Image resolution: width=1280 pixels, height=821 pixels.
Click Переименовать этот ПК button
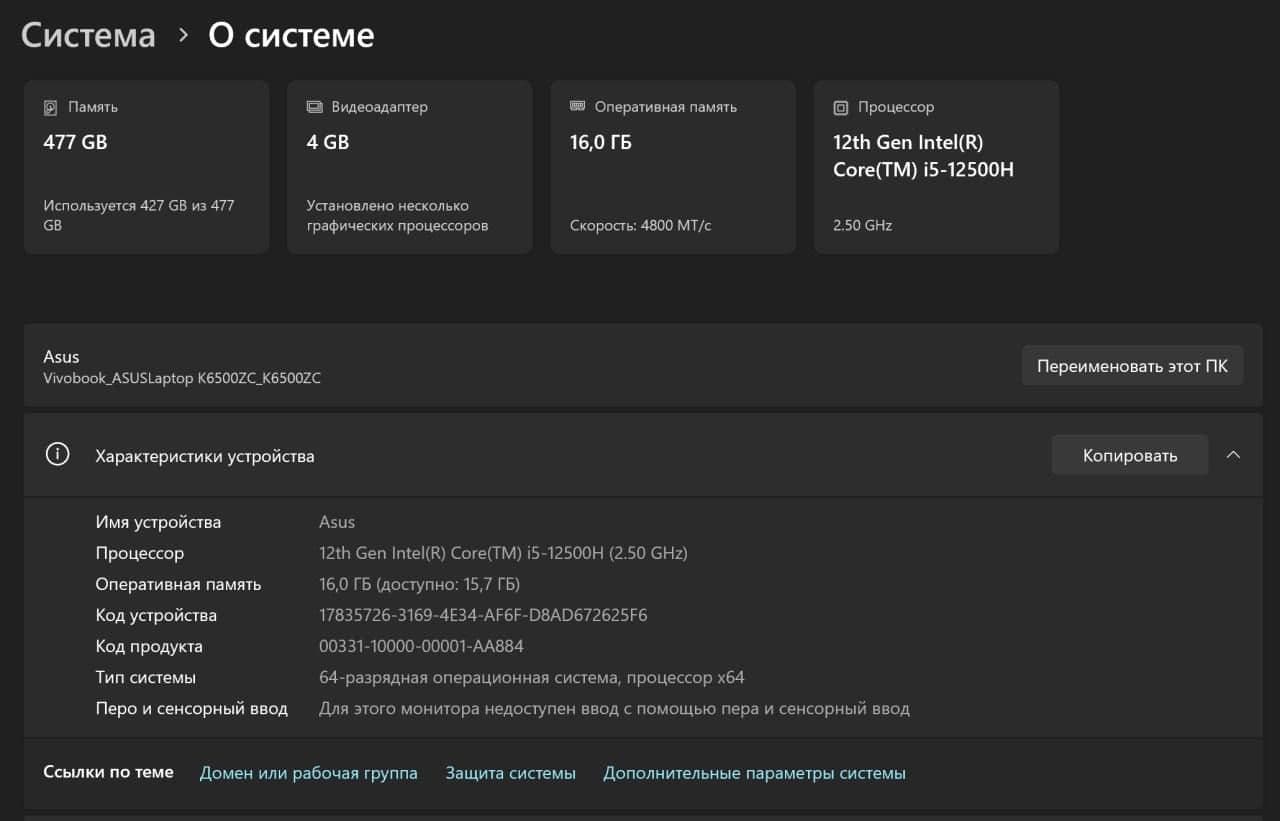pos(1132,365)
